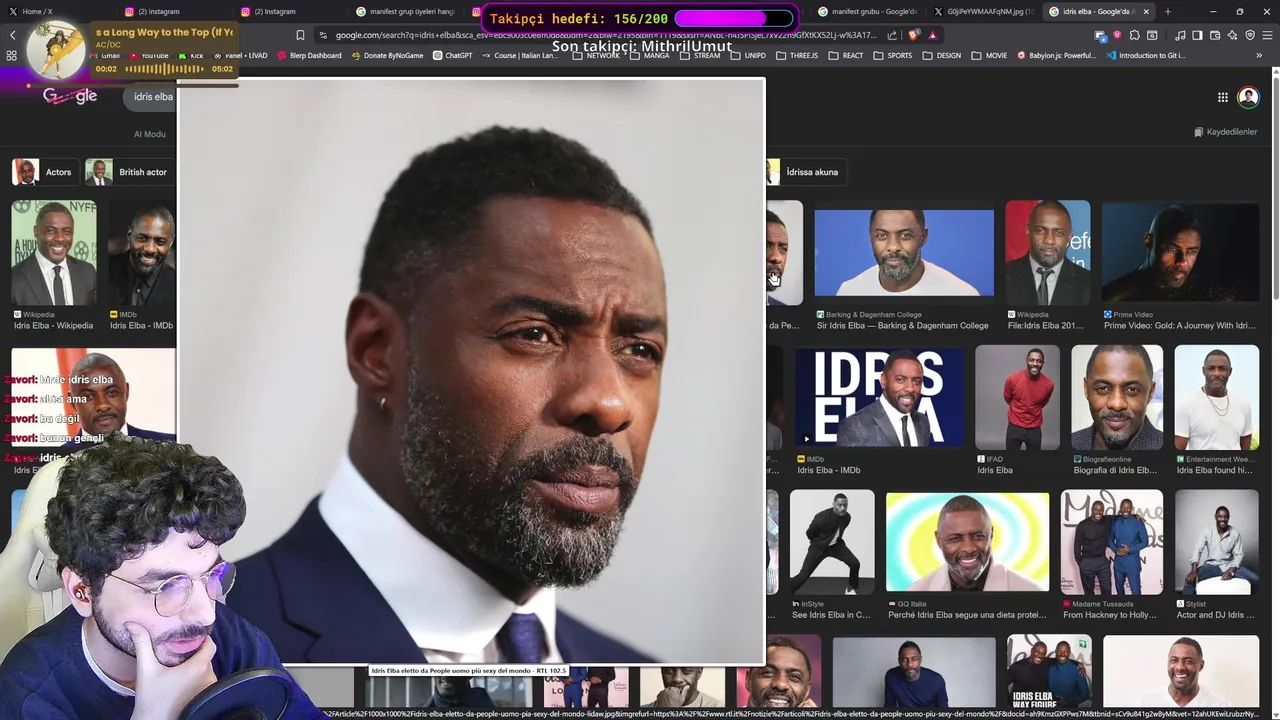1280x720 pixels.
Task: Open Course Italian Lan... bookmark
Action: click(519, 55)
